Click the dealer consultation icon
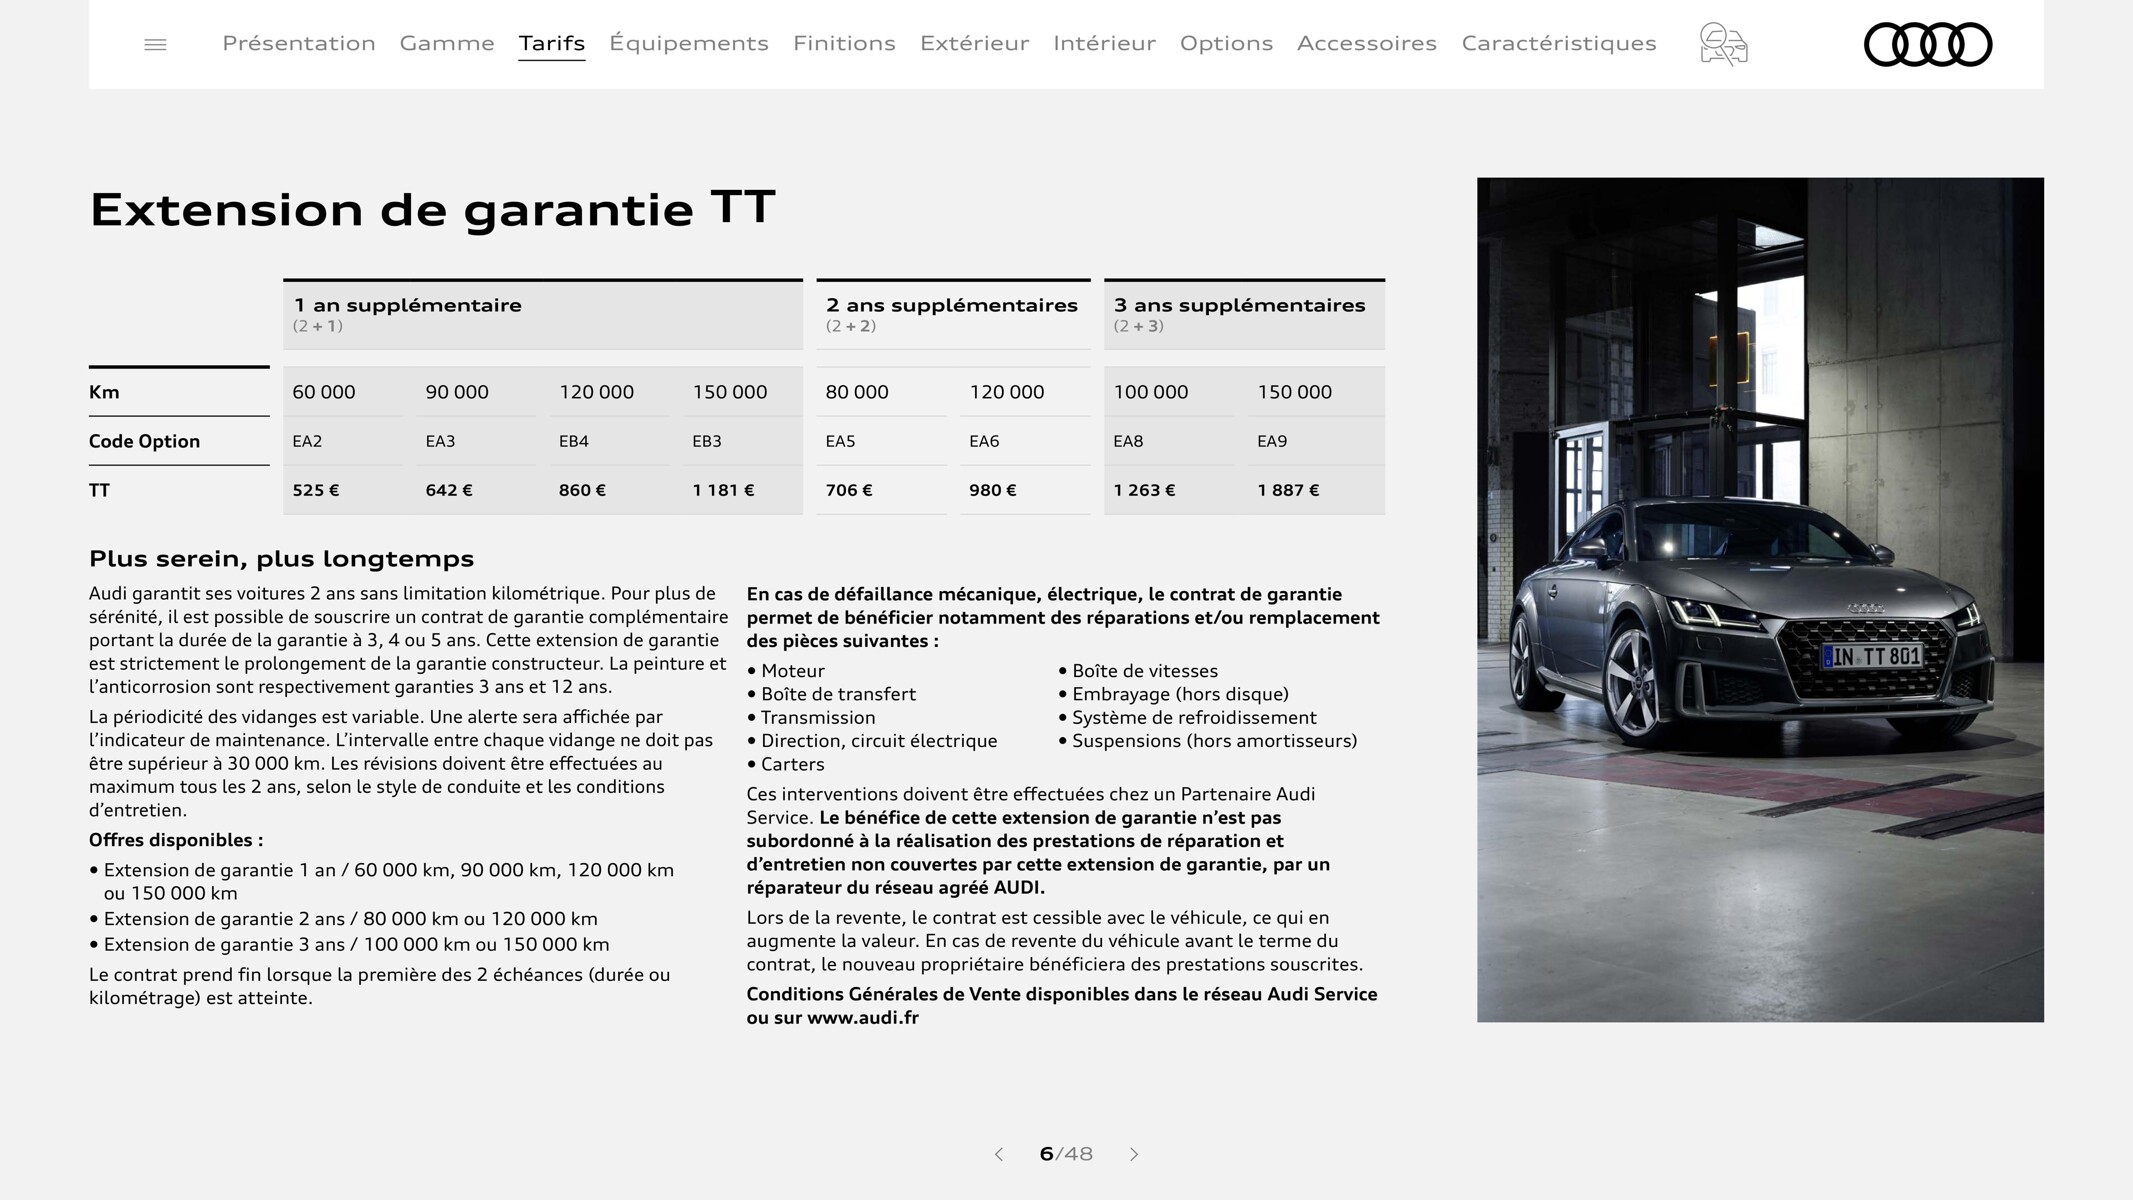This screenshot has height=1200, width=2133. pyautogui.click(x=1723, y=44)
